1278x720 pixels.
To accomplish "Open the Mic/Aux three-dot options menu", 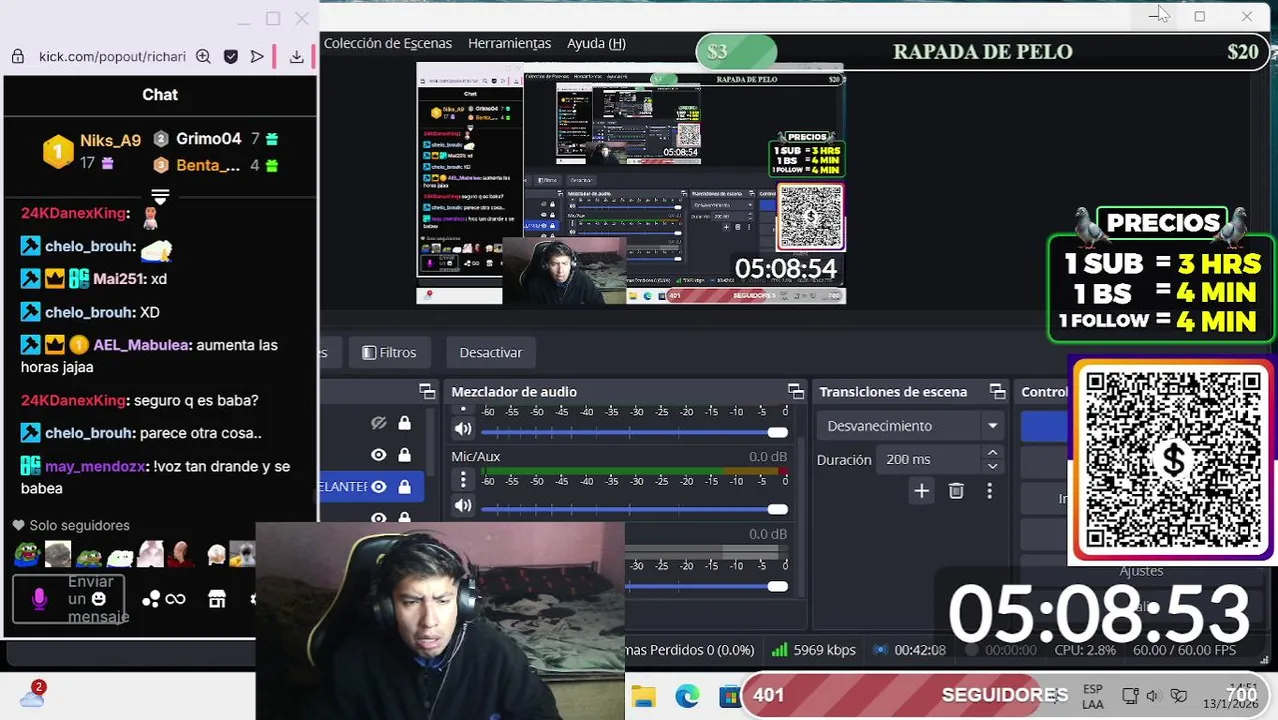I will (x=463, y=481).
